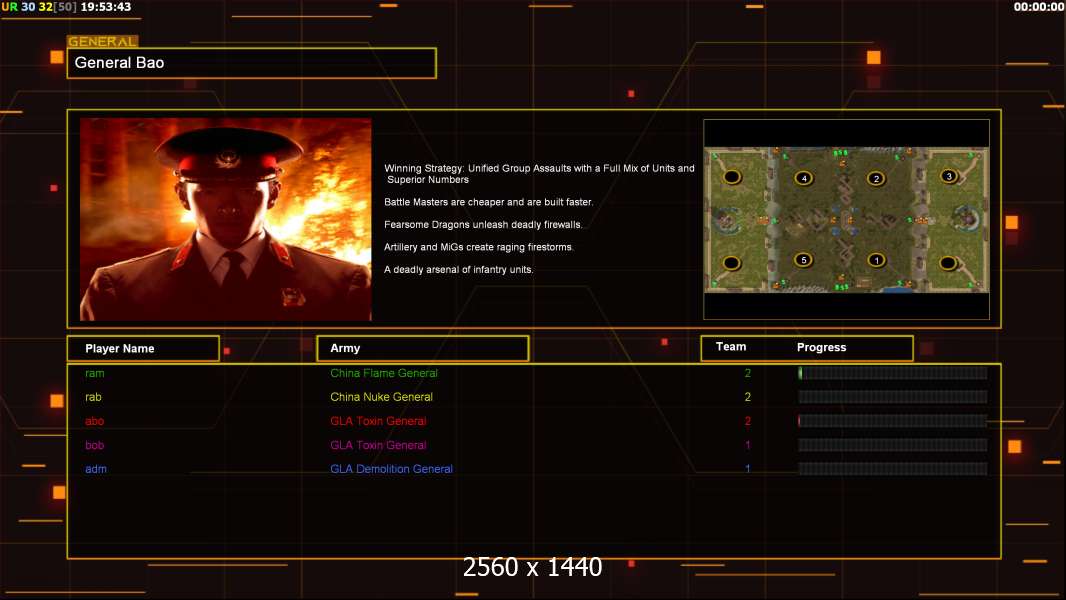The height and width of the screenshot is (600, 1066).
Task: Click the UR 30 32[50] stats readout
Action: [39, 7]
